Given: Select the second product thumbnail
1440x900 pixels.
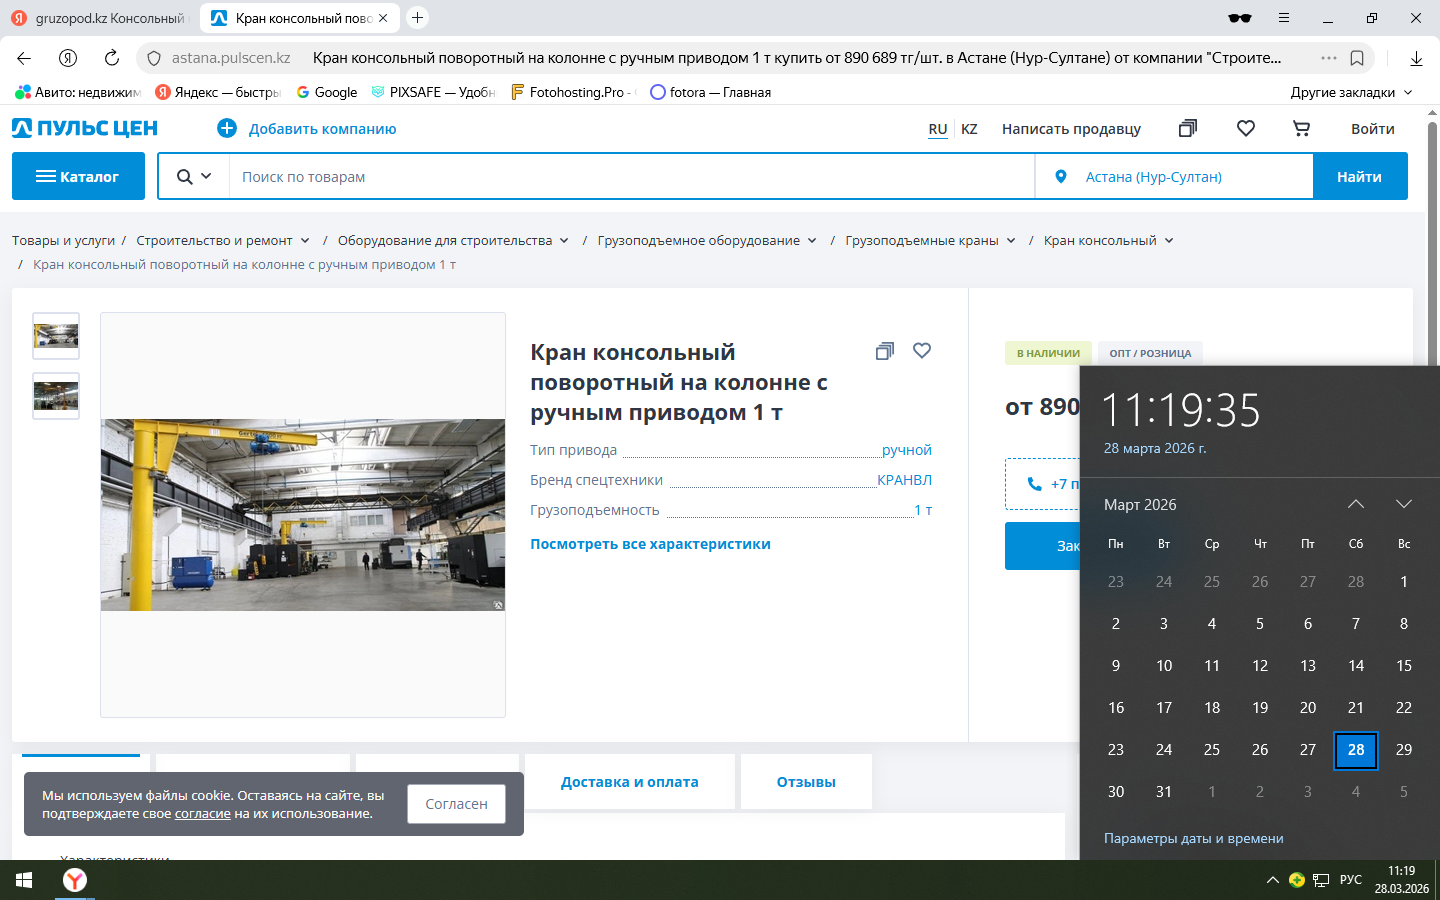Looking at the screenshot, I should [56, 396].
